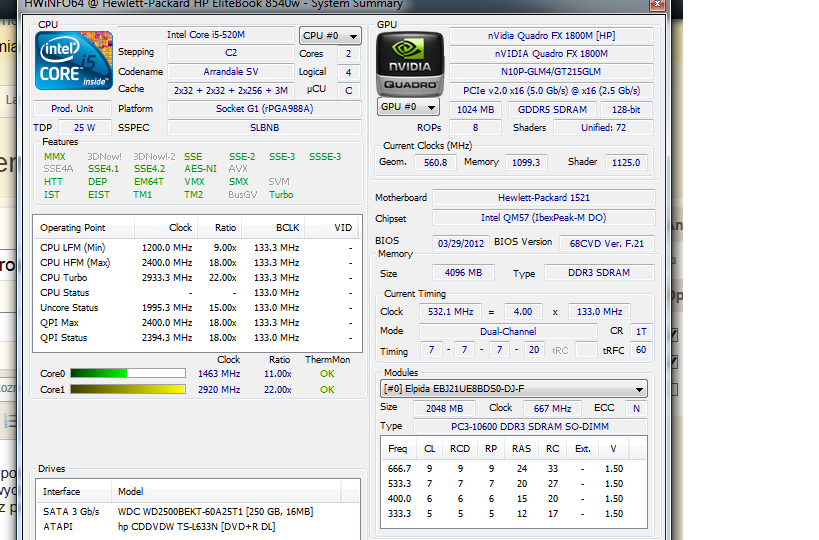Click the 1024 MB video memory value

click(475, 110)
